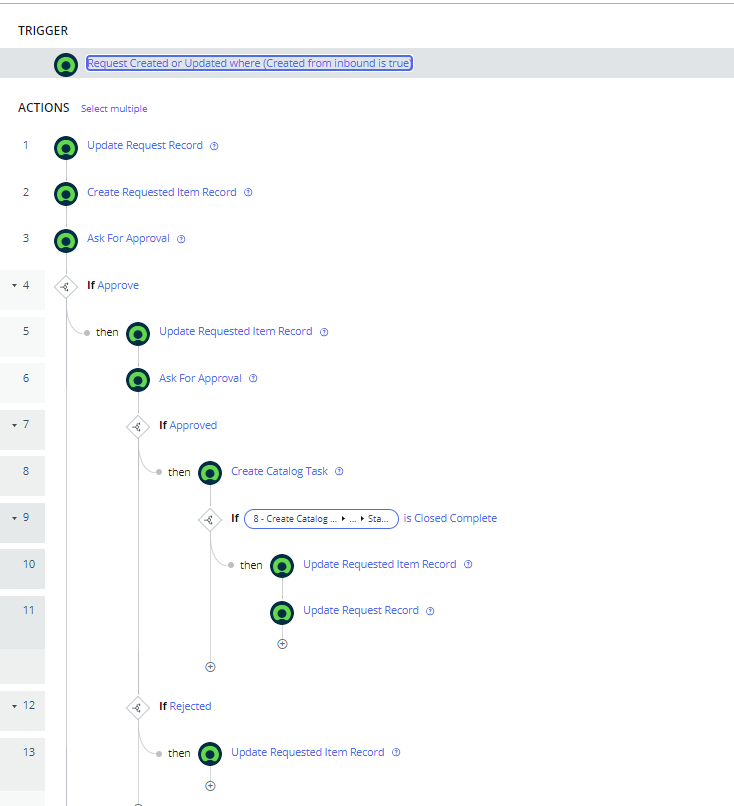Click step 3 Ask For Approval green icon
The width and height of the screenshot is (734, 806).
[x=66, y=241]
